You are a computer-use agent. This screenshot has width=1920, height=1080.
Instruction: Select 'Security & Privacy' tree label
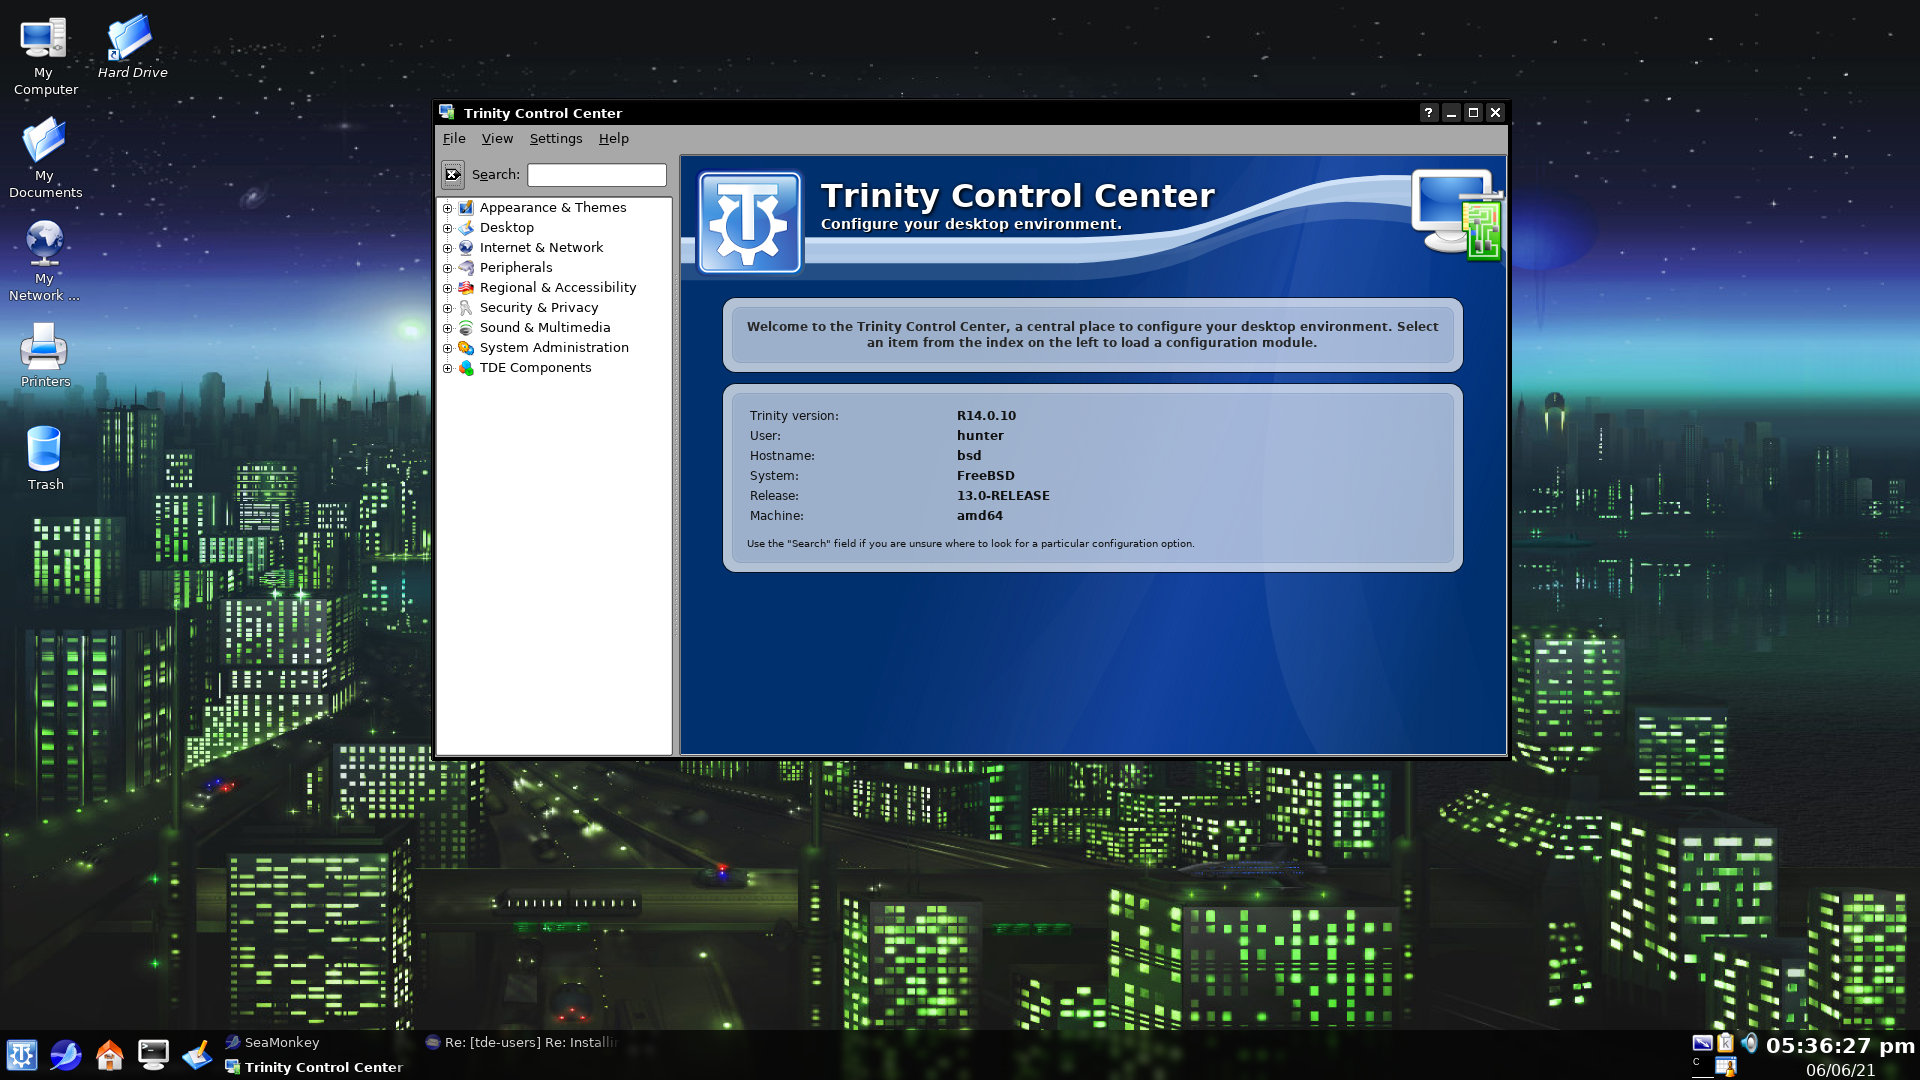[538, 308]
